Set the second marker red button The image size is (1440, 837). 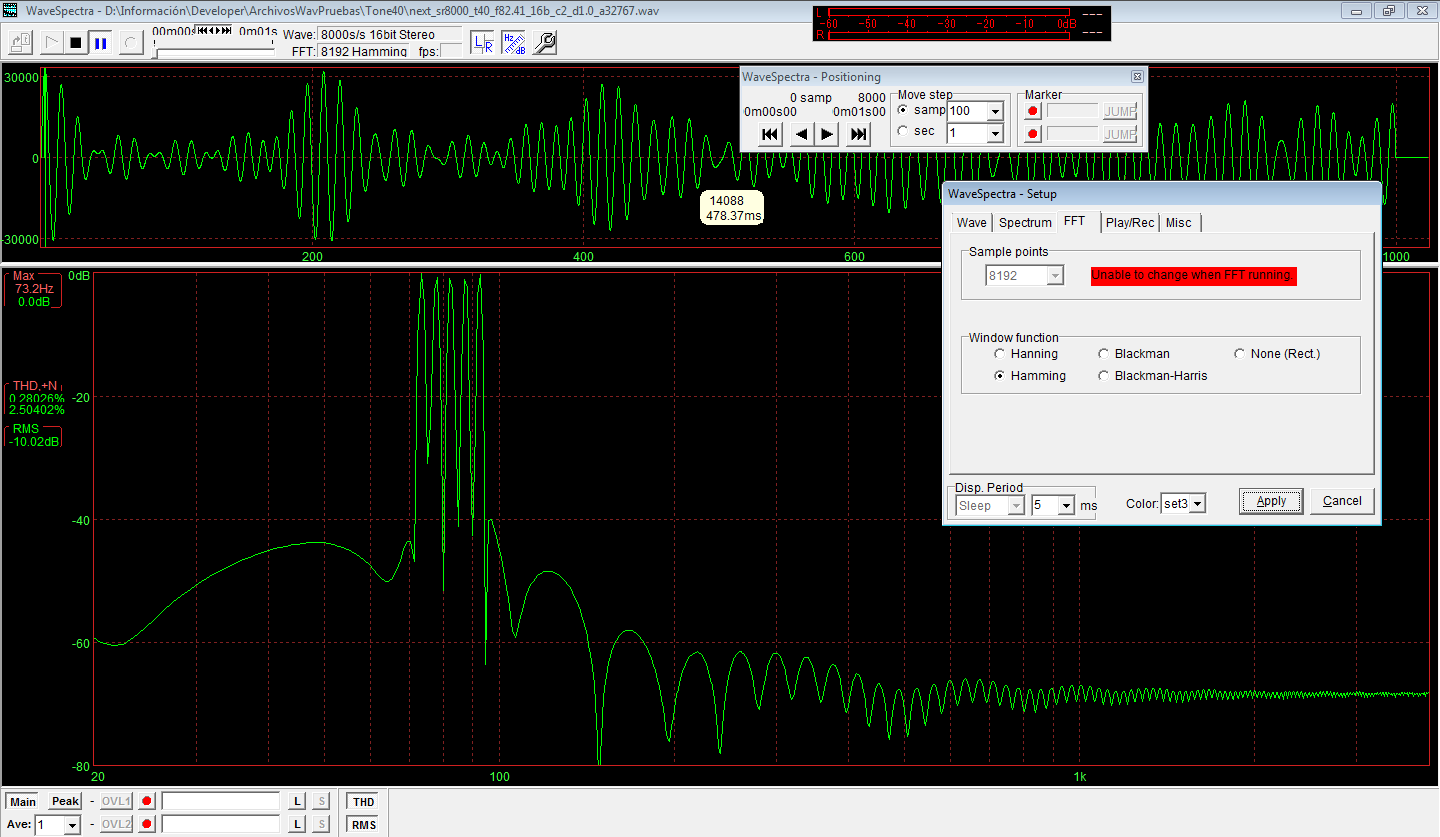1033,134
